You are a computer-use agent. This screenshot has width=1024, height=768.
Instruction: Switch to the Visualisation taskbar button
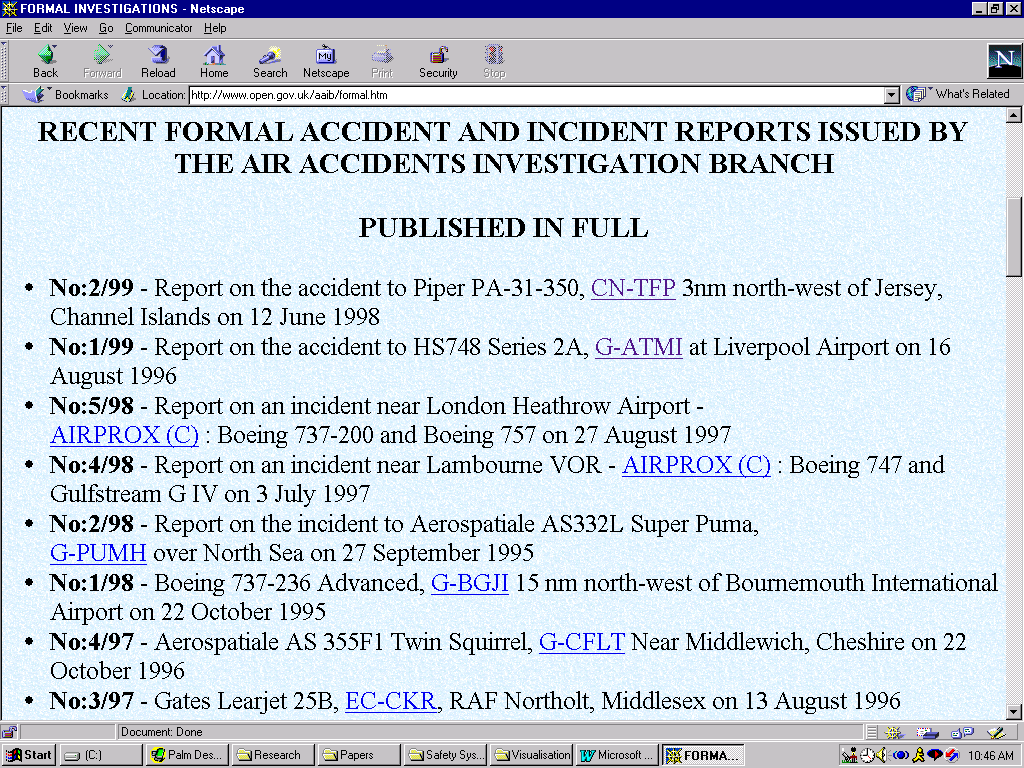pyautogui.click(x=532, y=756)
